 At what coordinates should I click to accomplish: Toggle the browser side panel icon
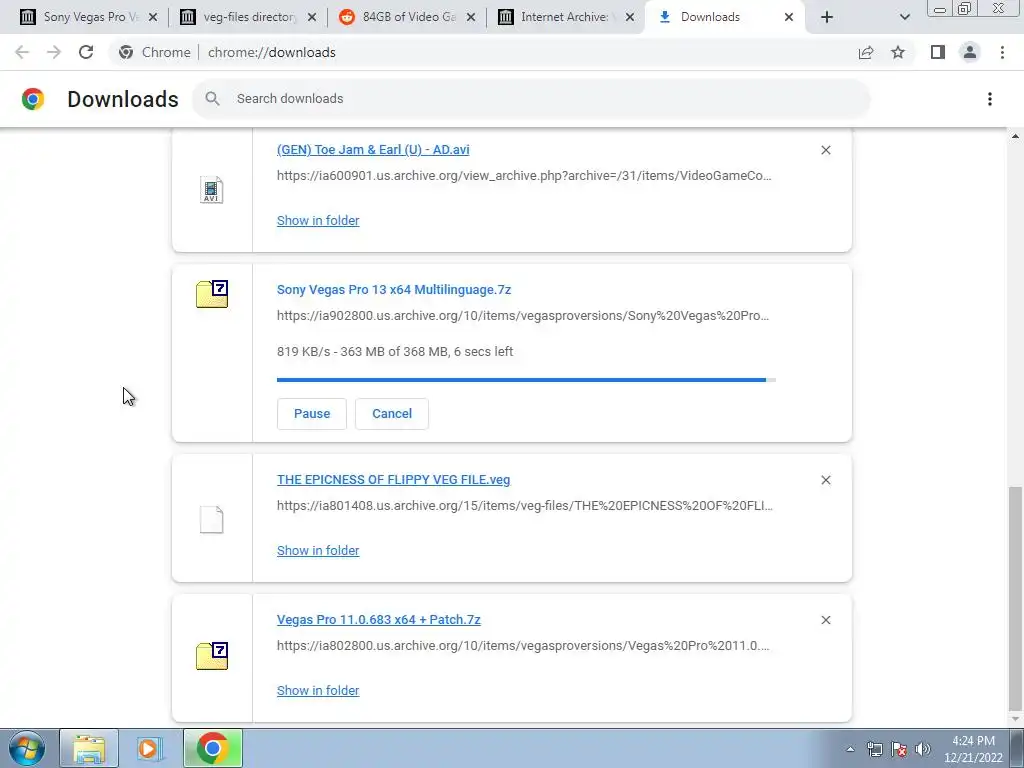[x=938, y=52]
